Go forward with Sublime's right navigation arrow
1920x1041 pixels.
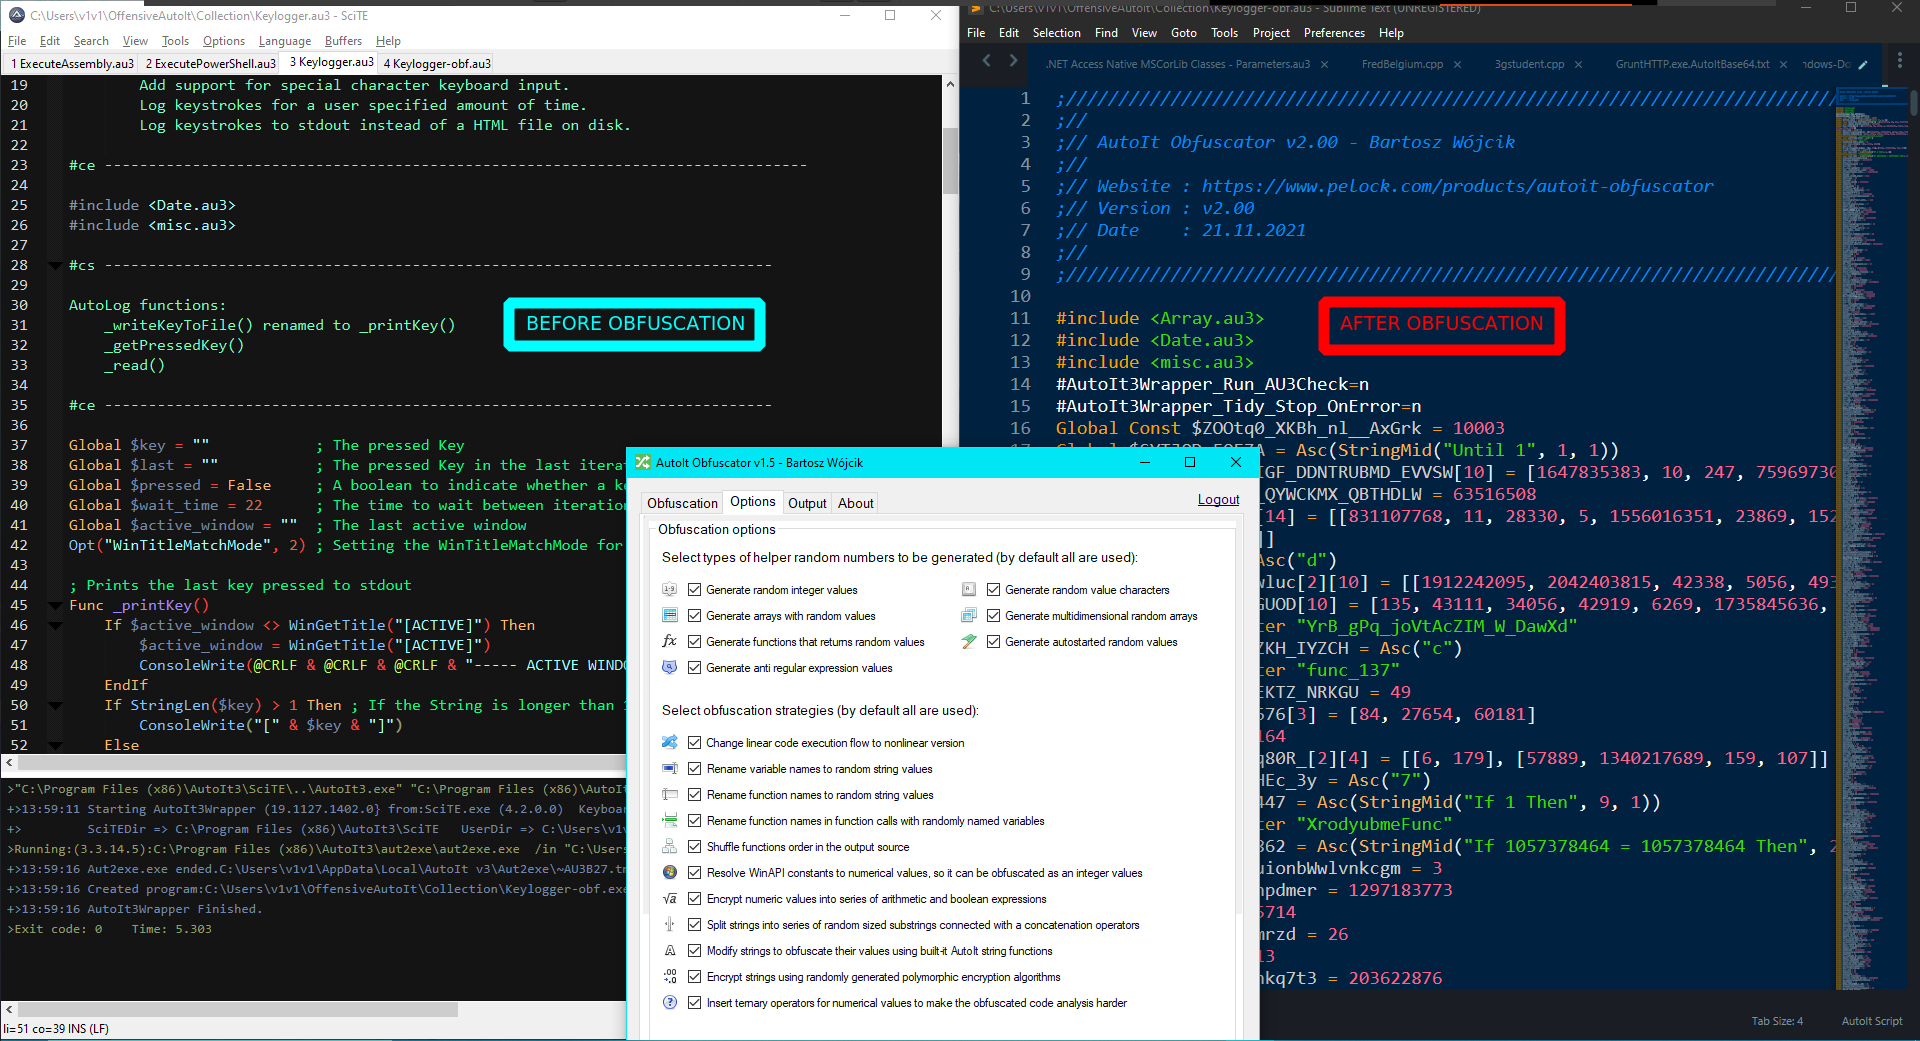[x=1013, y=61]
